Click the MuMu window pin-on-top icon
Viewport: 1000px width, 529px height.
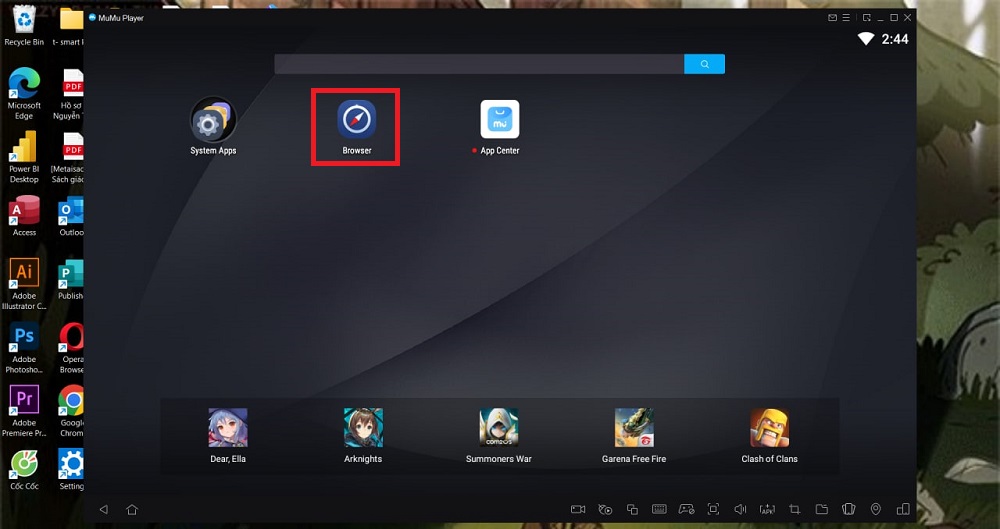click(867, 18)
